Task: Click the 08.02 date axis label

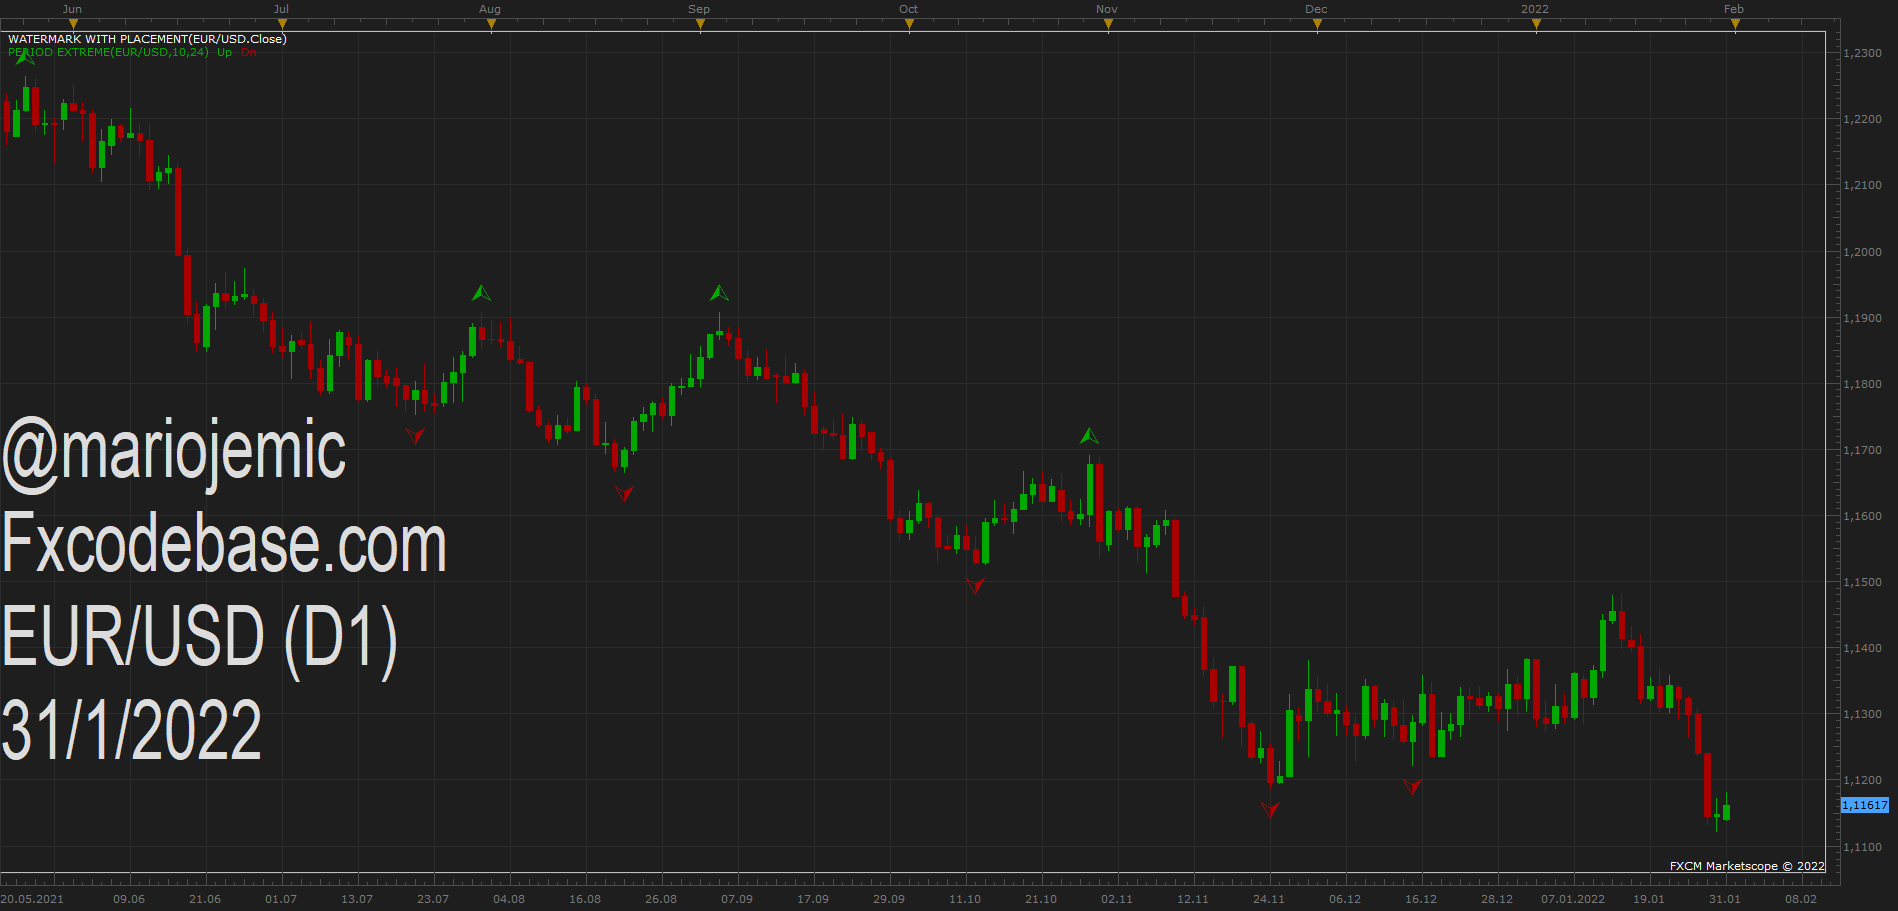Action: pyautogui.click(x=1801, y=899)
